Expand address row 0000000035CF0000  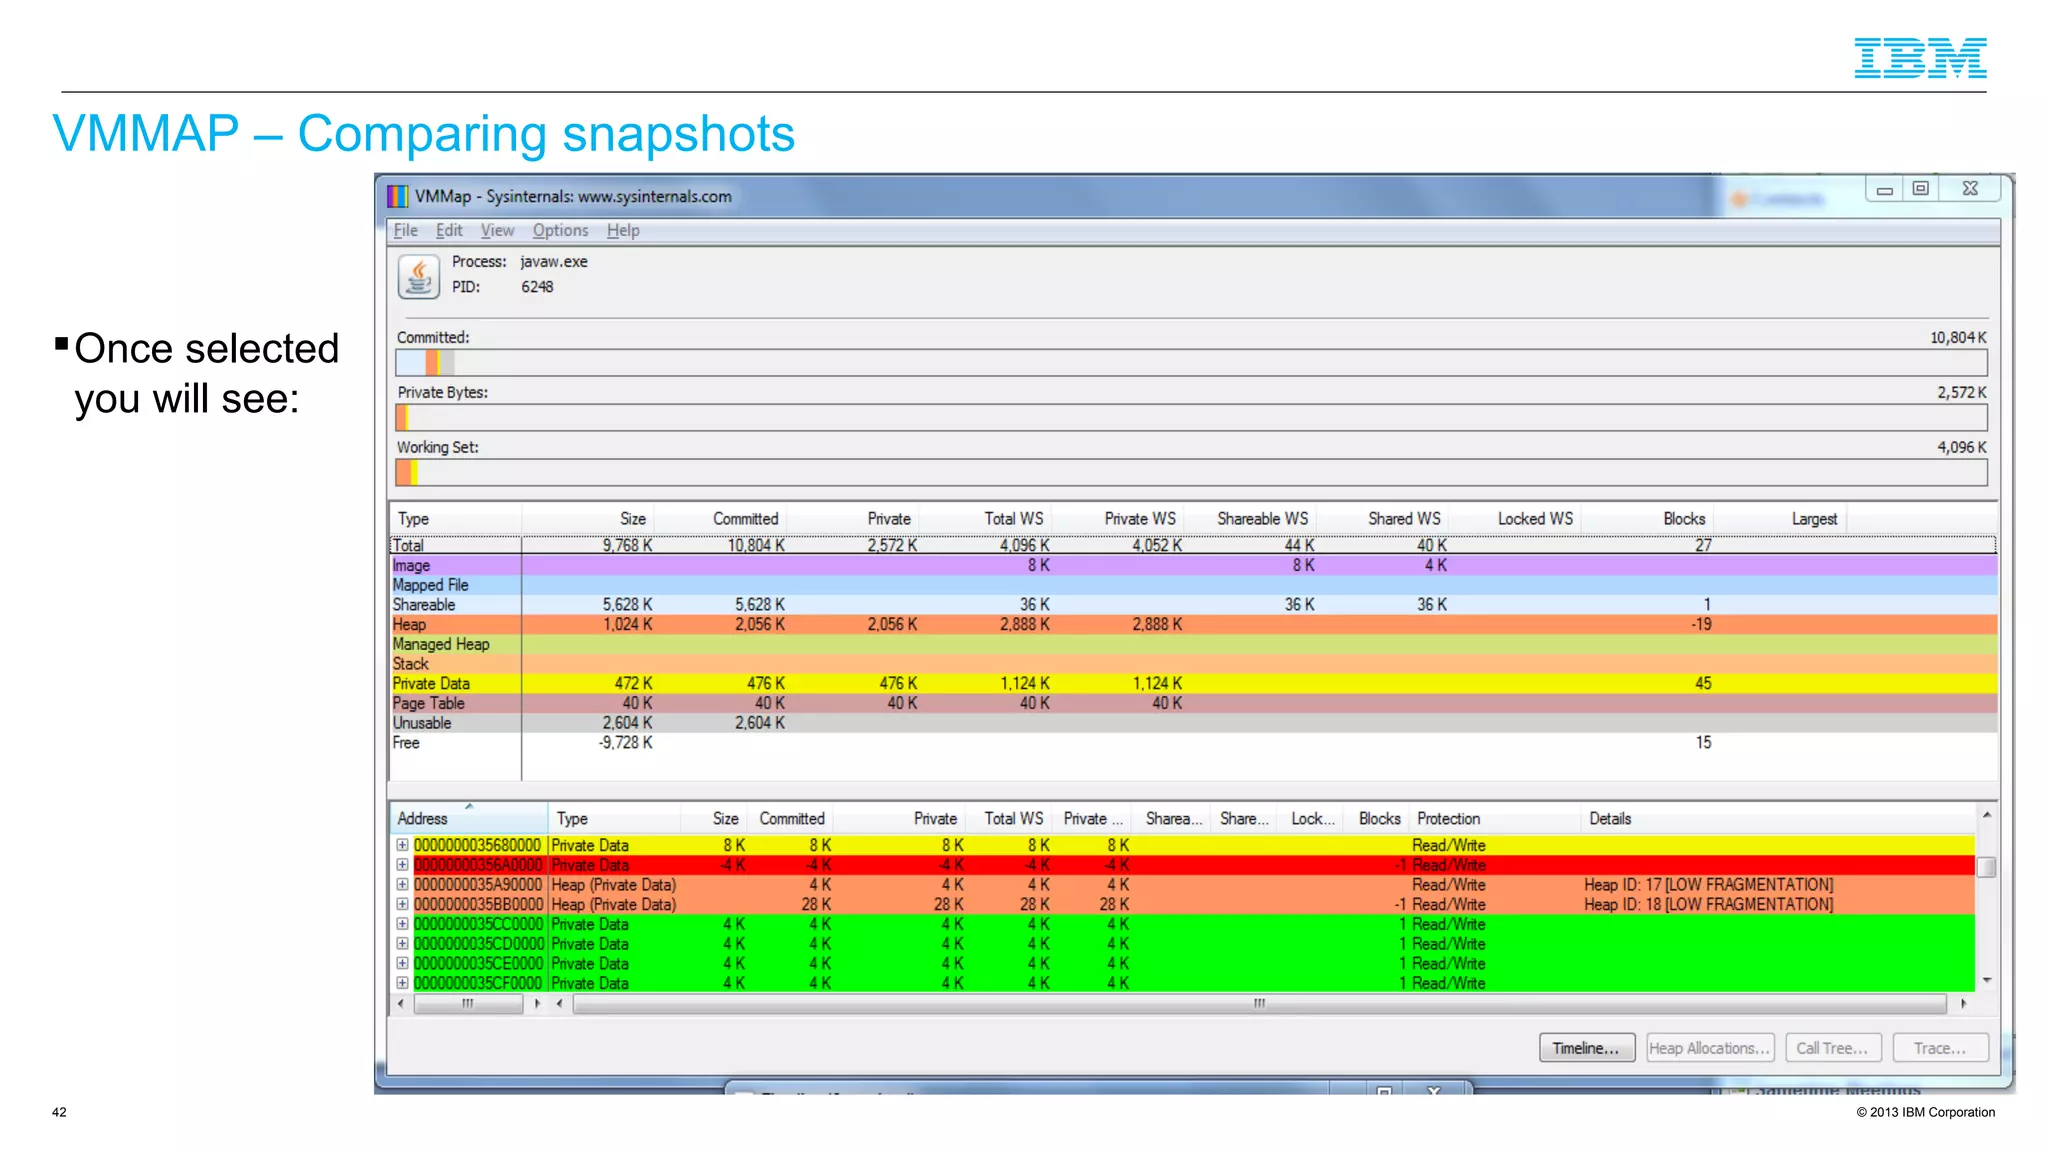click(402, 983)
